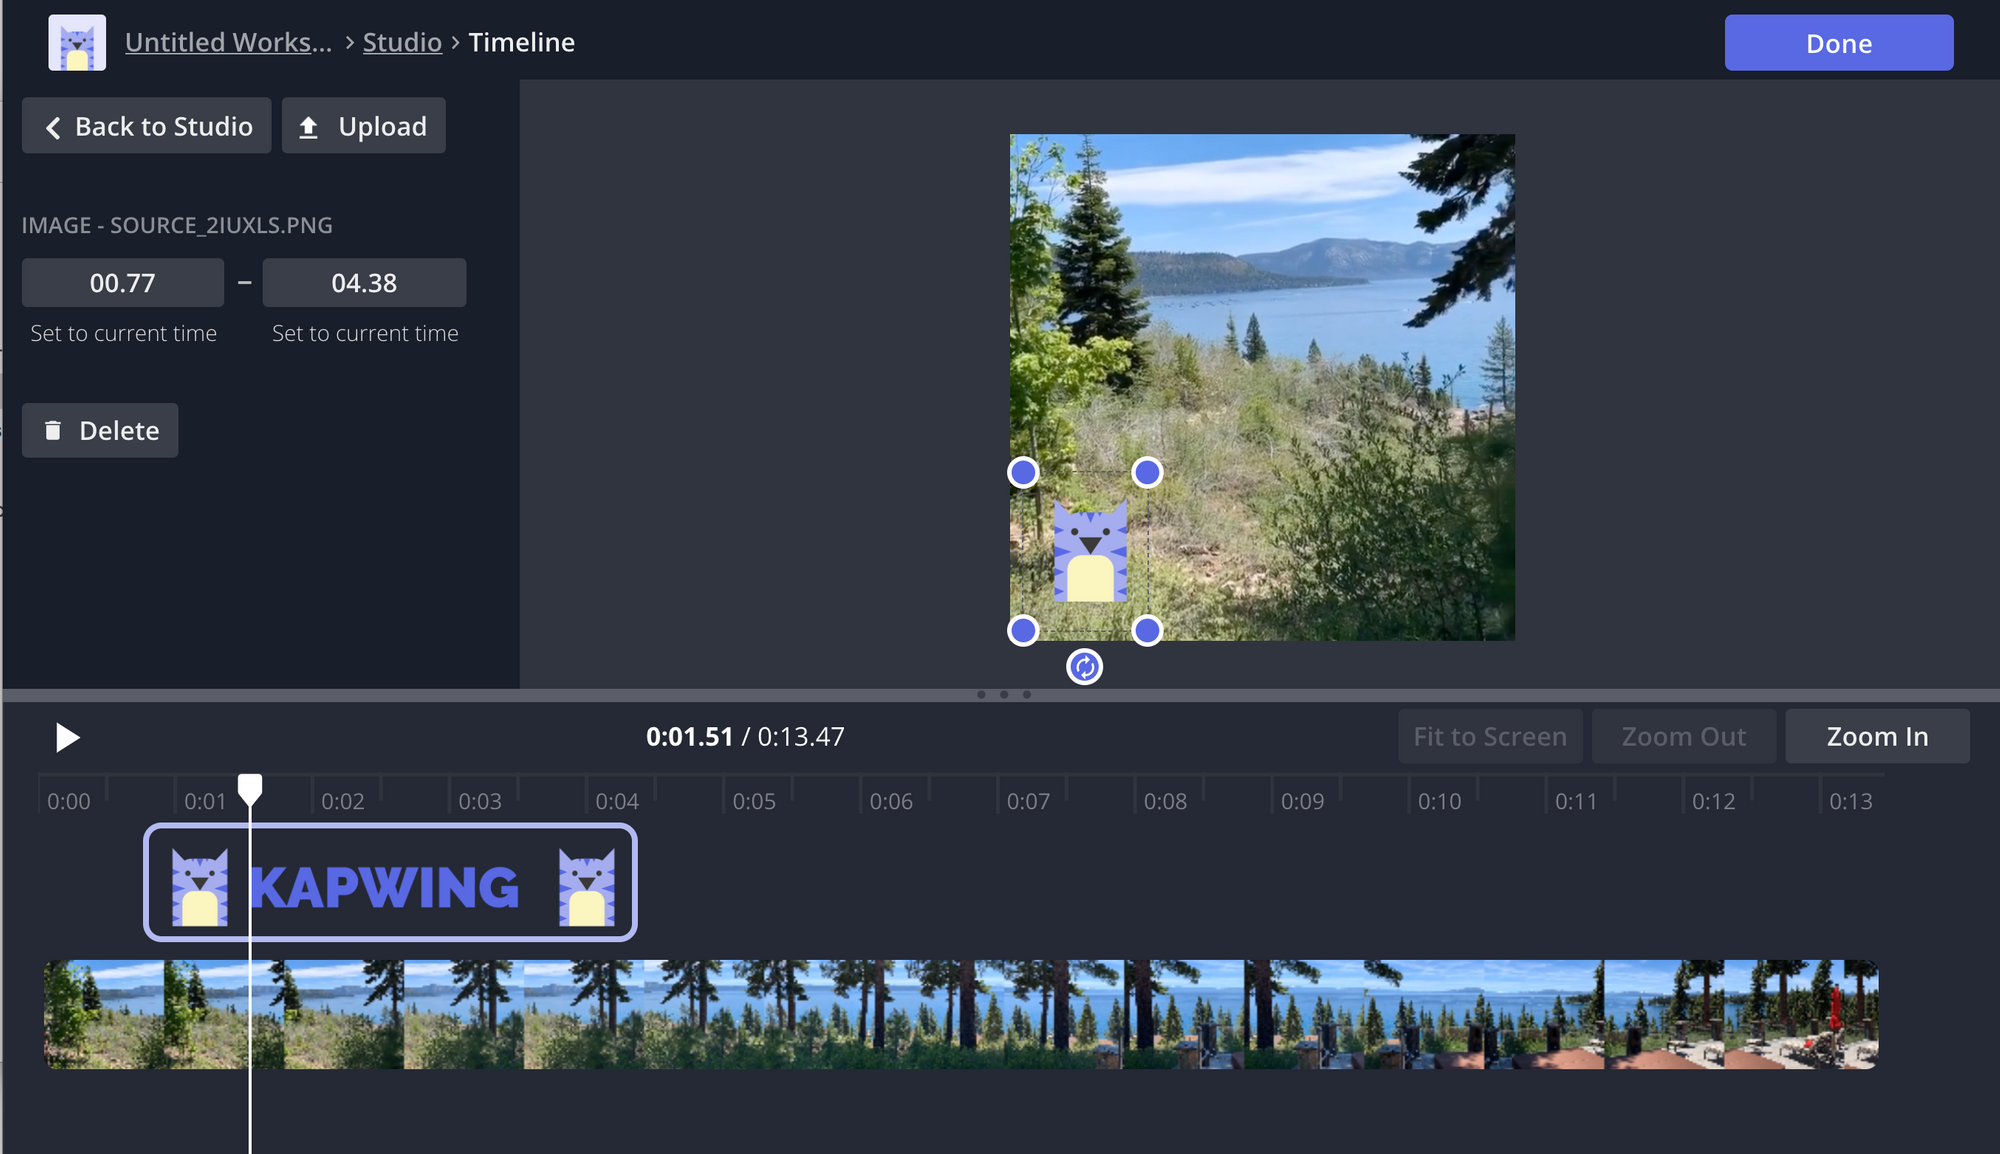Screen dimensions: 2000x1154
Task: Select the Kapwing image clip on the timeline
Action: [390, 883]
